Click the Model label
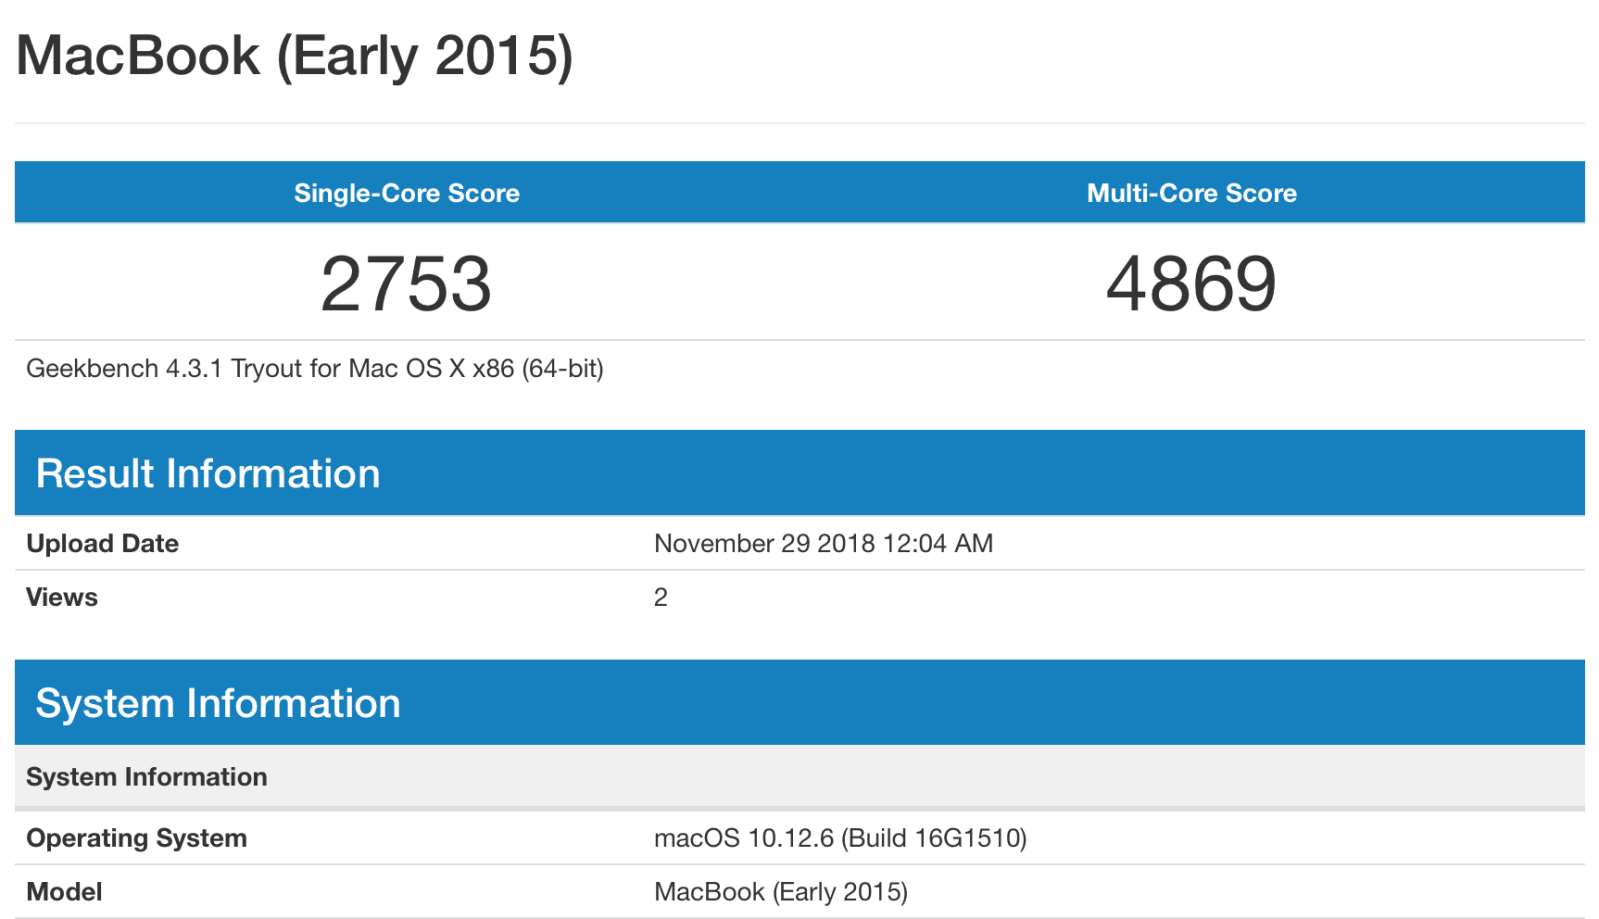The height and width of the screenshot is (919, 1599). tap(64, 892)
